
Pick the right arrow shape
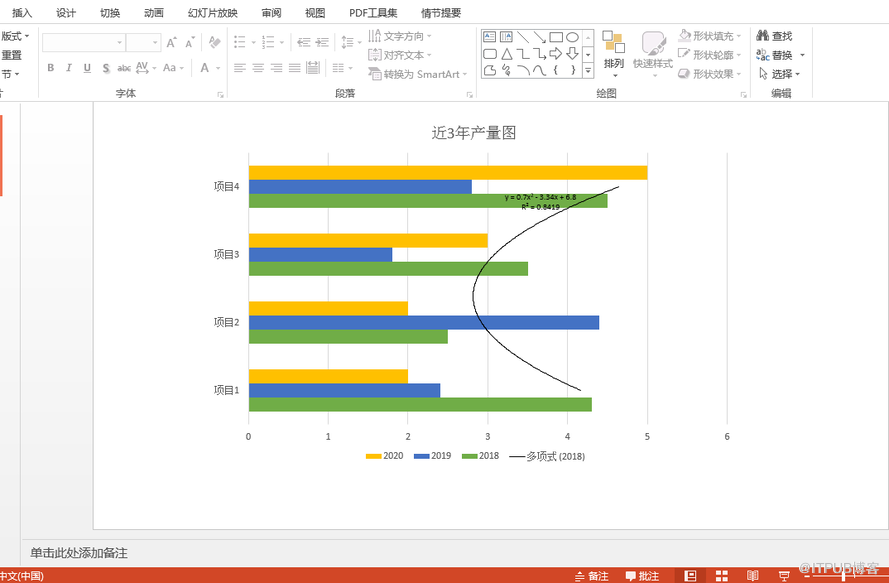coord(556,53)
